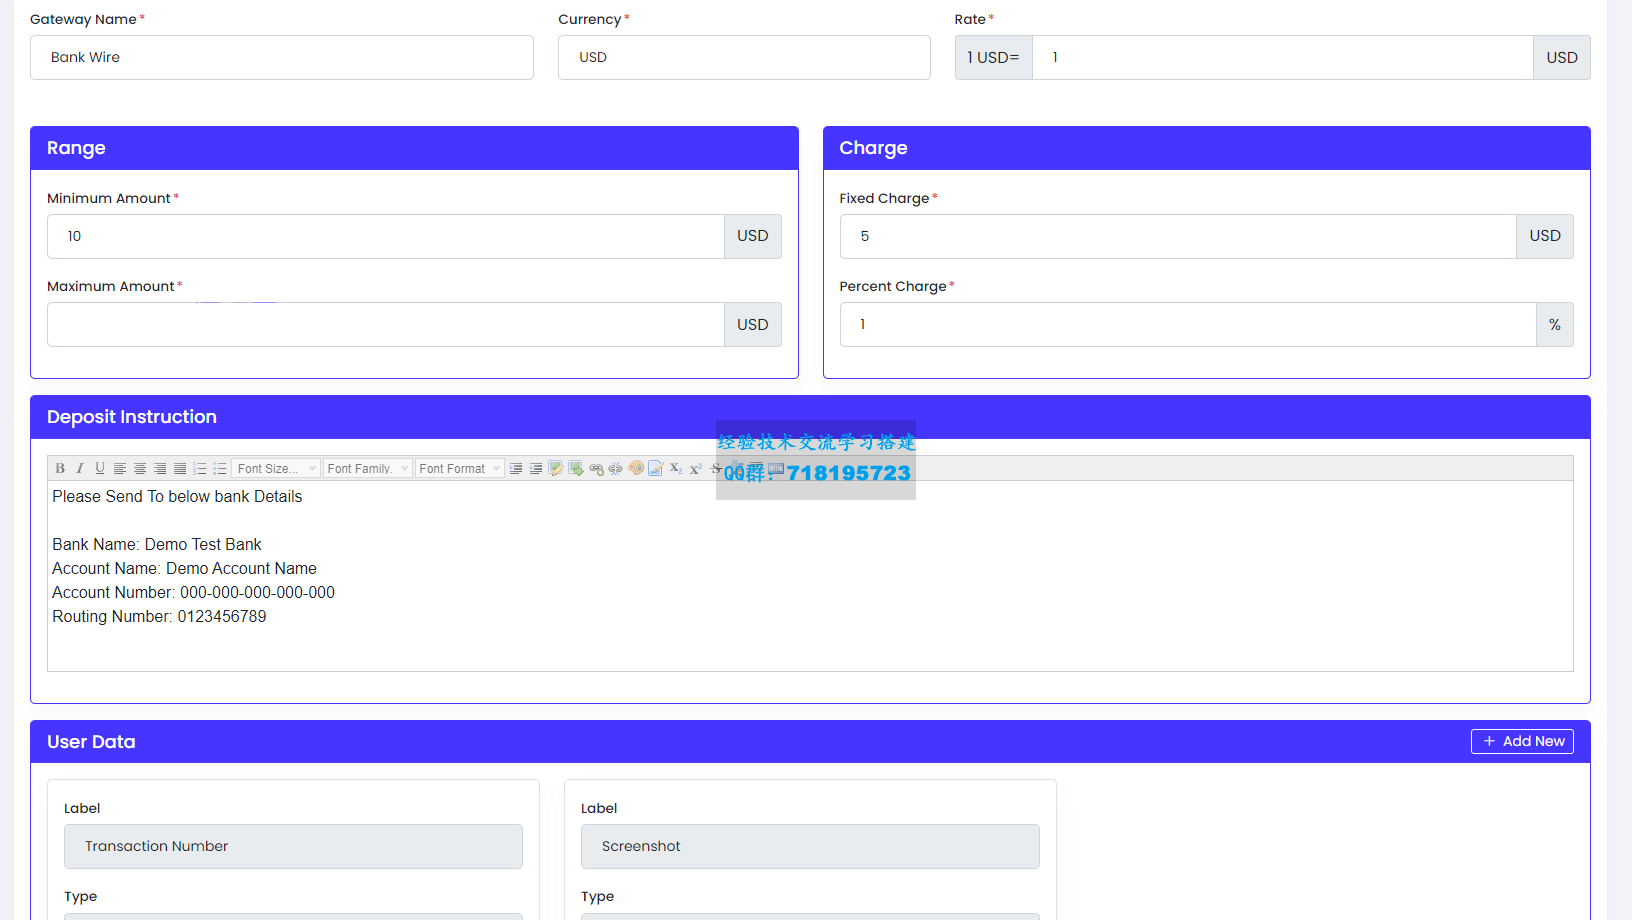Open the Font Size dropdown

point(276,468)
